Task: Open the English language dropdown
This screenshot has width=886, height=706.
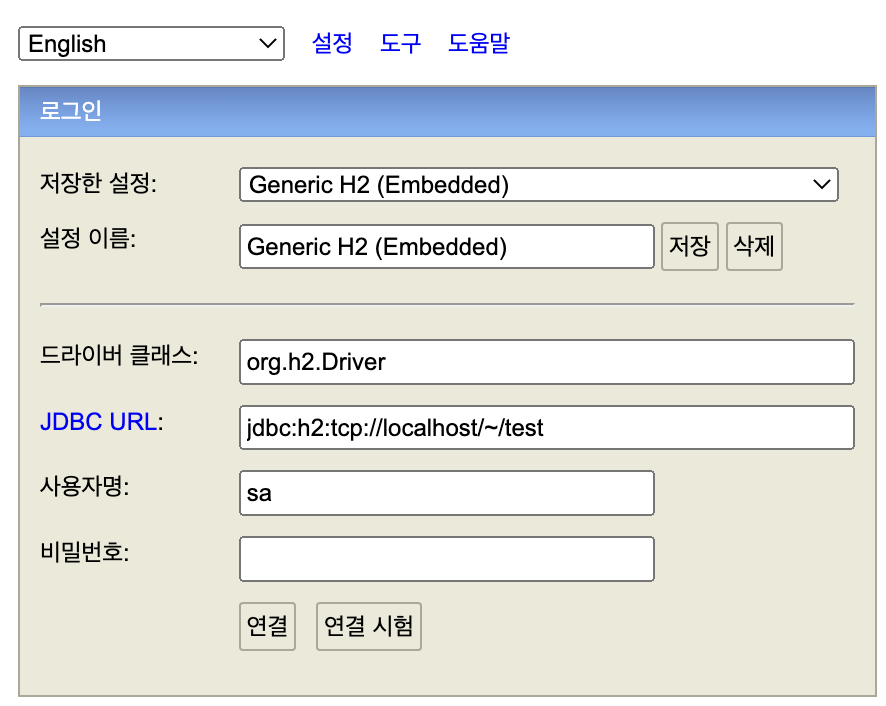Action: pos(151,44)
